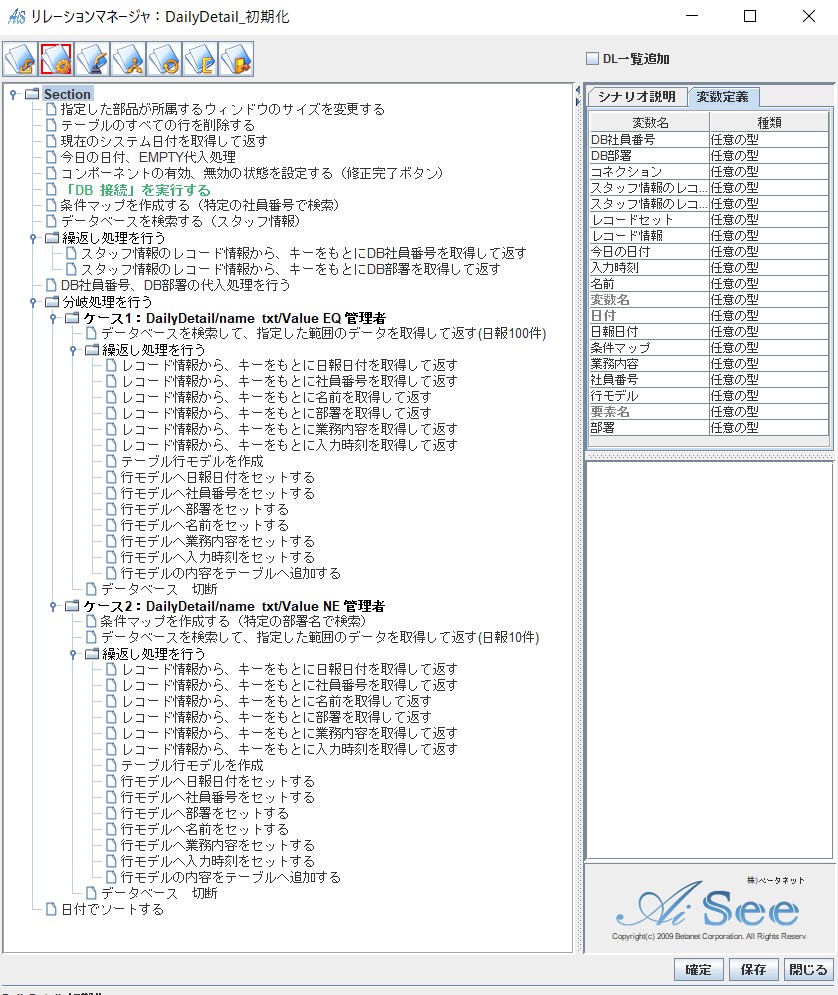Click the 種類 column header
Viewport: 838px width, 995px height.
click(769, 122)
